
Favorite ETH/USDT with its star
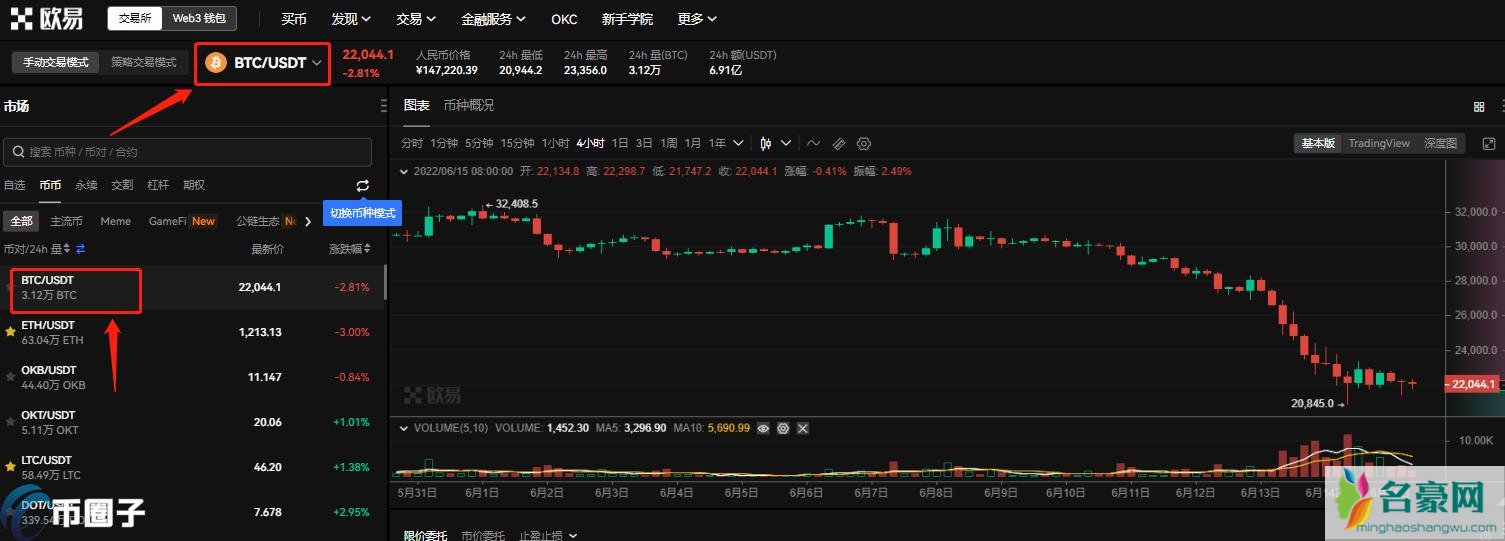(x=10, y=331)
